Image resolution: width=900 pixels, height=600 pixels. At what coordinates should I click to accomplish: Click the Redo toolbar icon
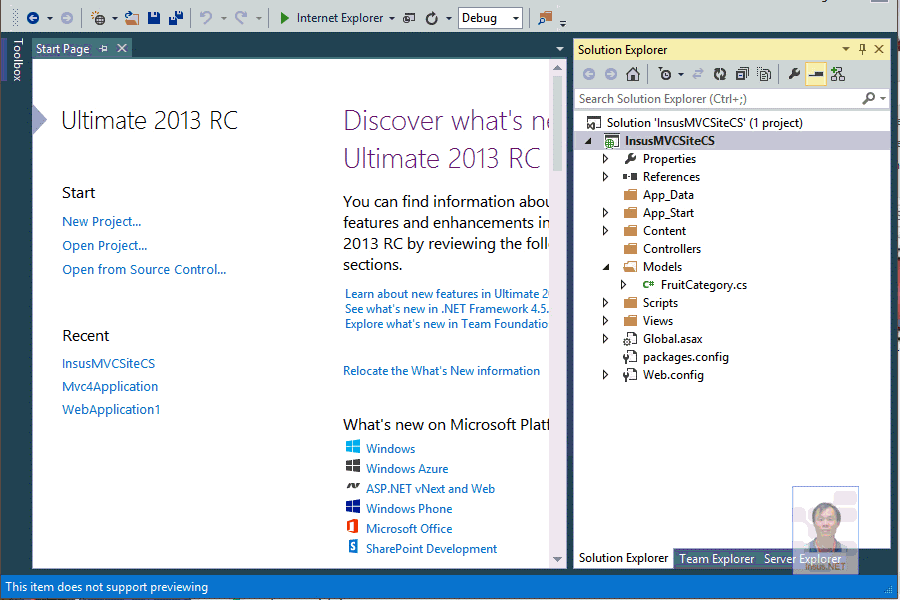[241, 18]
